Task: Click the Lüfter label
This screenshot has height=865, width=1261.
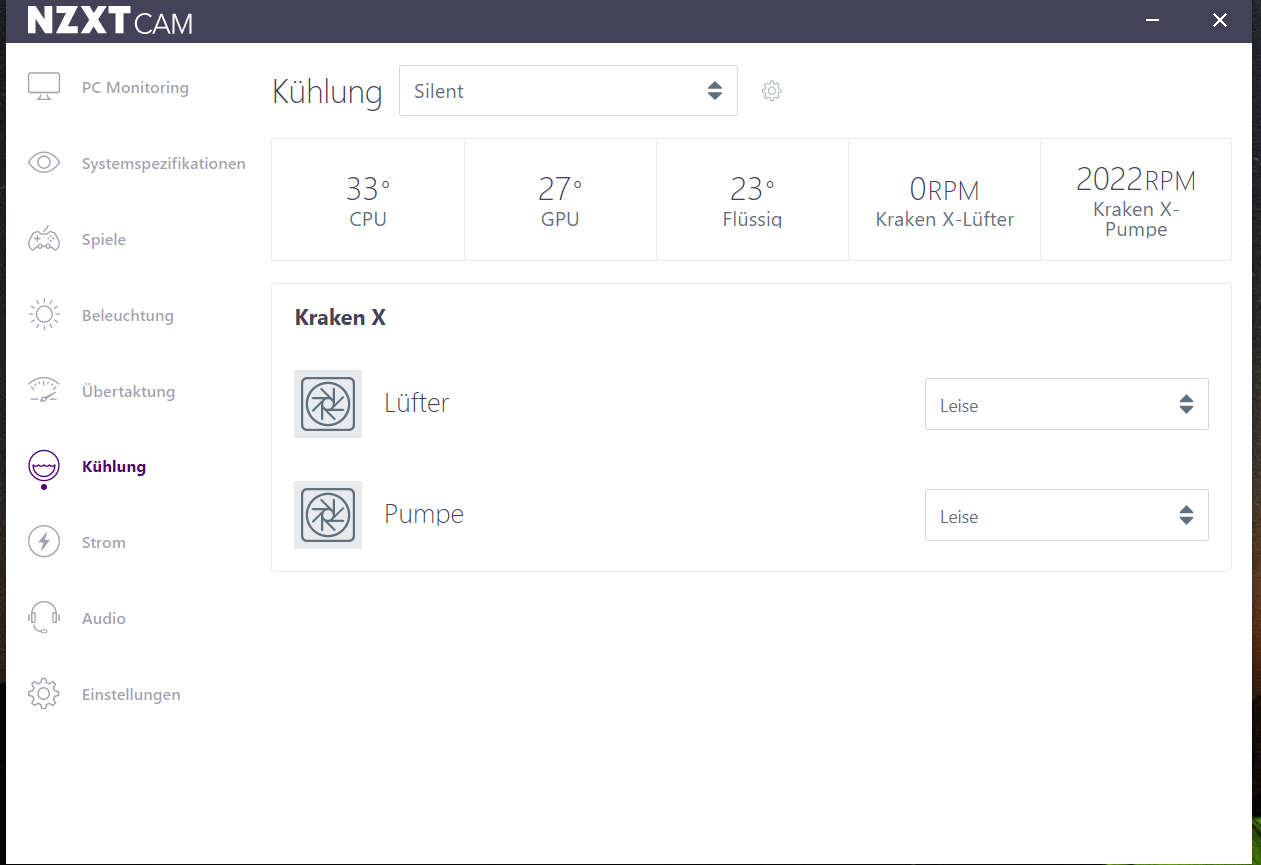Action: (417, 403)
